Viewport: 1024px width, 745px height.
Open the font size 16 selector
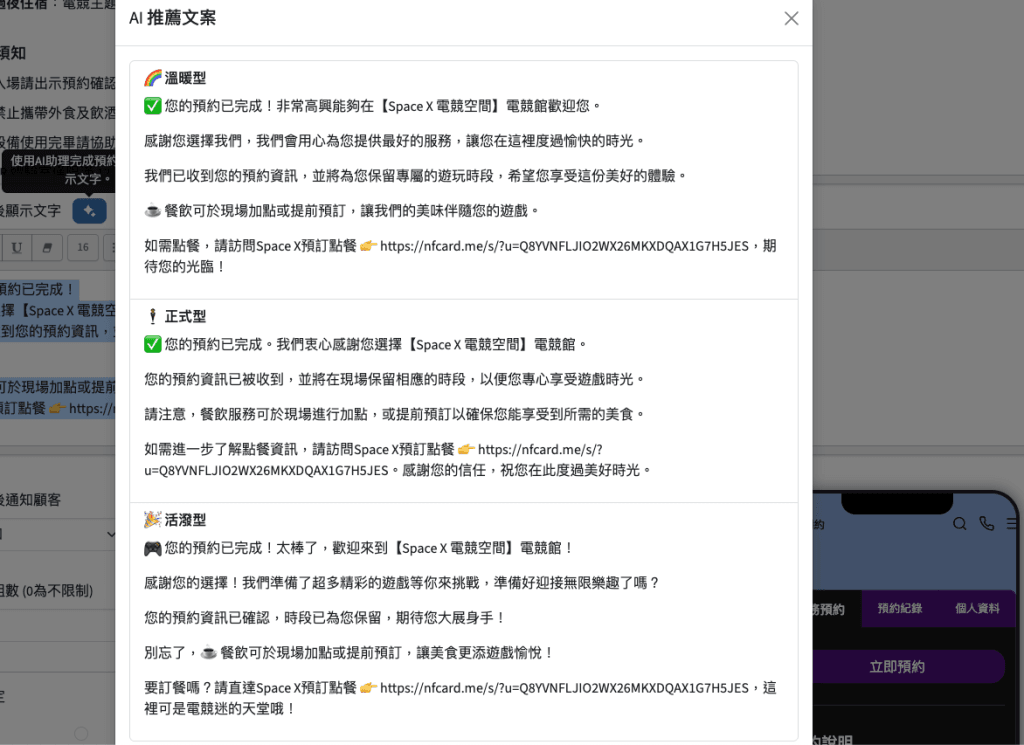coord(83,247)
